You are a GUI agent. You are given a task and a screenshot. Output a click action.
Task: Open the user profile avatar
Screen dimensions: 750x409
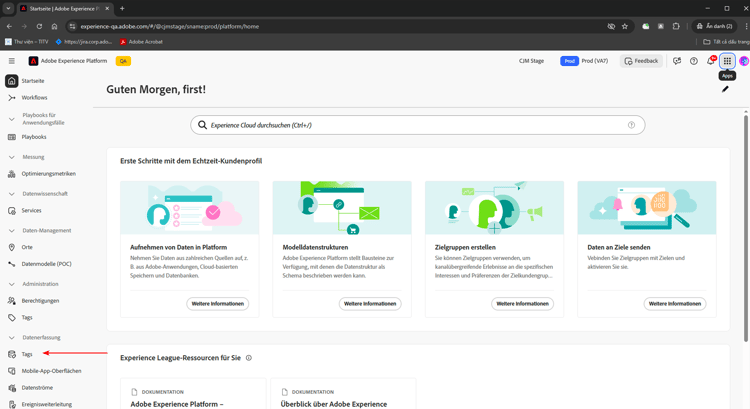(744, 61)
